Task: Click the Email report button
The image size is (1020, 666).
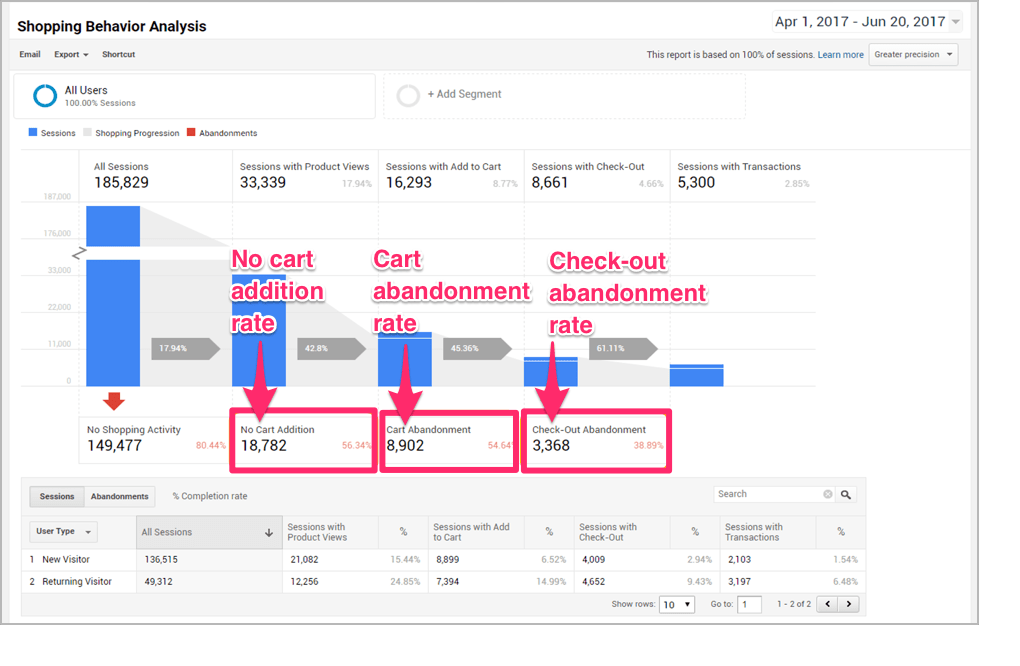Action: tap(29, 54)
